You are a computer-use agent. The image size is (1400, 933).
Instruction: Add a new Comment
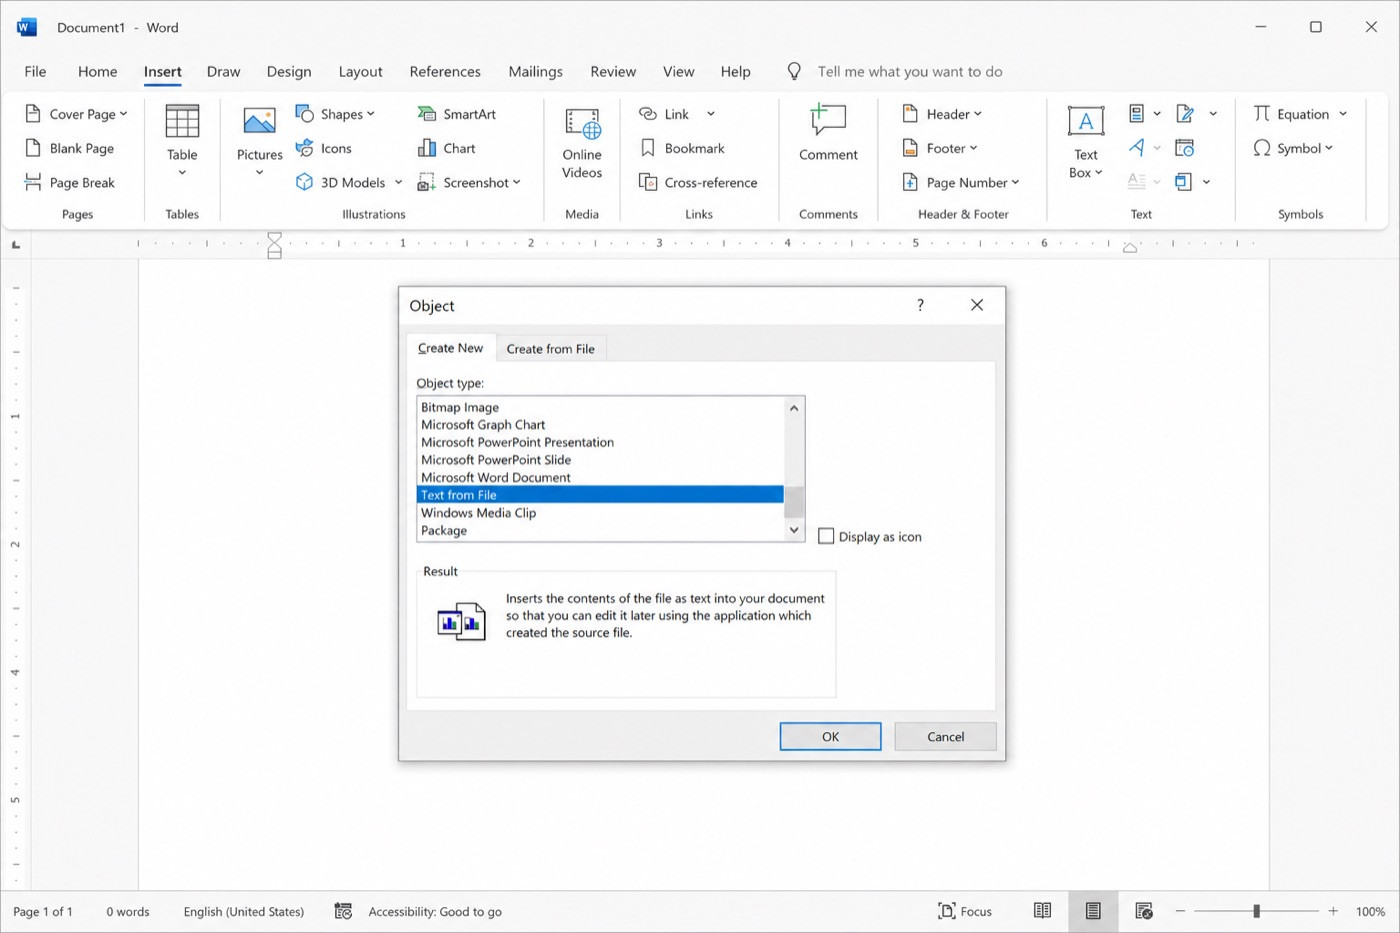coord(828,133)
